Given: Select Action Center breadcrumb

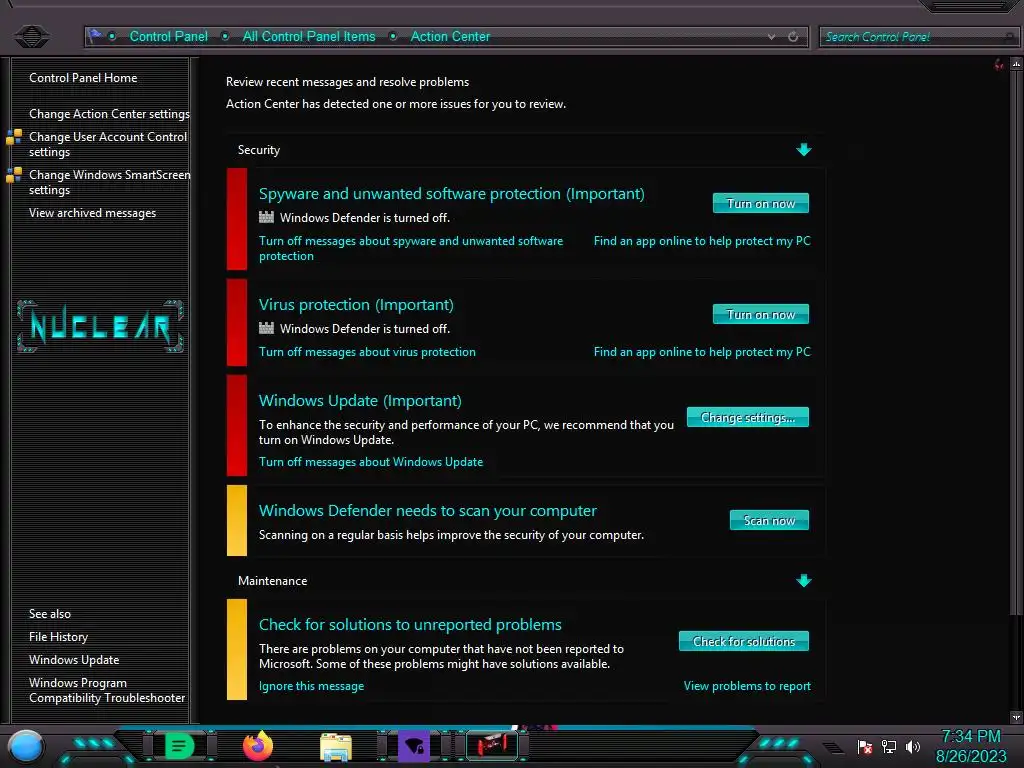Looking at the screenshot, I should pos(450,37).
